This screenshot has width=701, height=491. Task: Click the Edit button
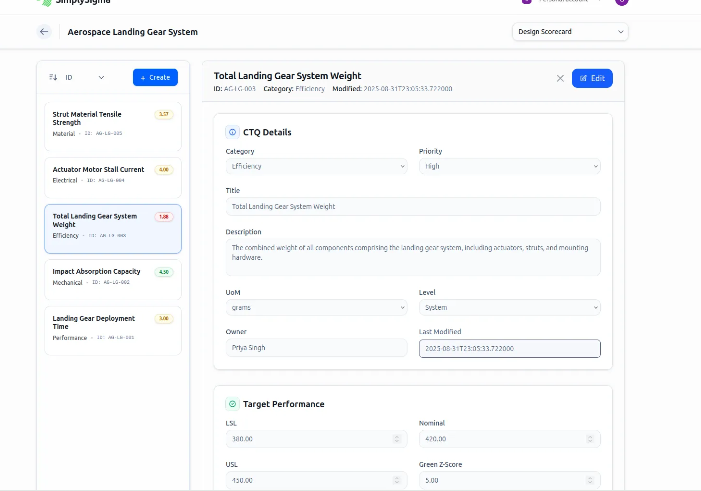592,78
